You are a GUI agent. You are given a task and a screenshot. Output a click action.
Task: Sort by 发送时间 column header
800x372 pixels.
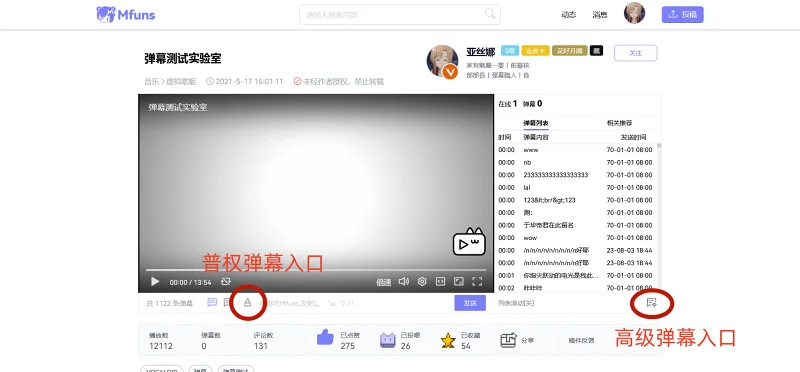633,137
